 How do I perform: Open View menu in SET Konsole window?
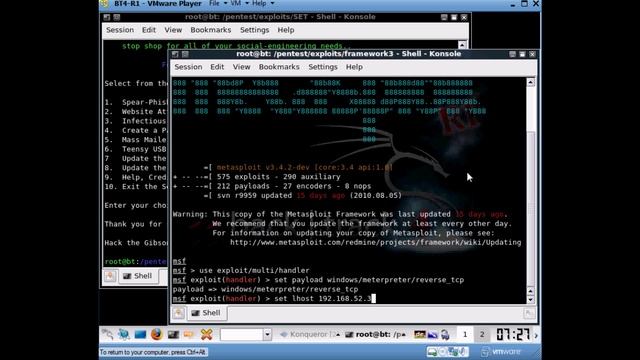point(173,30)
